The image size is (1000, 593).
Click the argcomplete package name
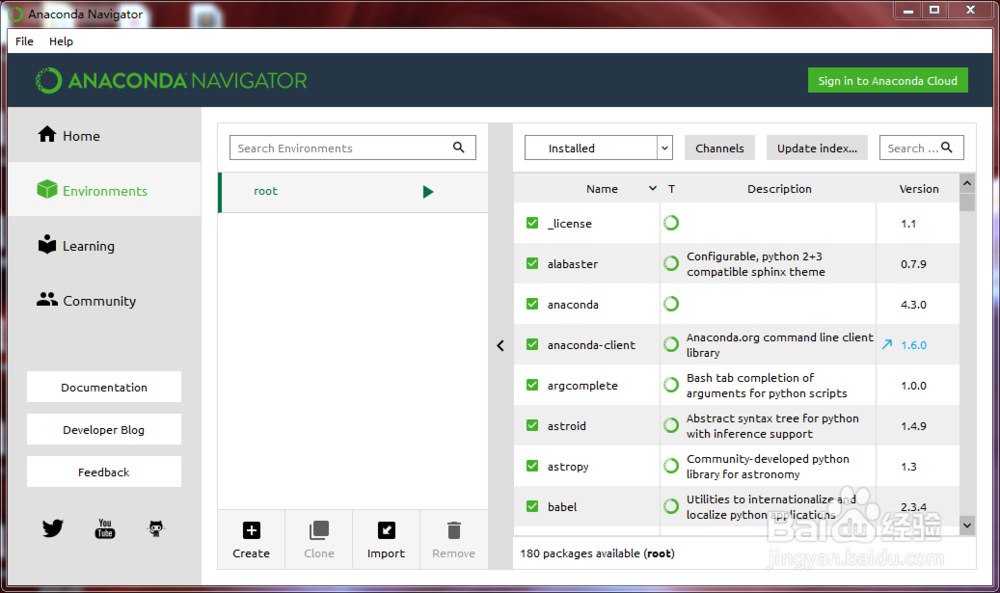(x=582, y=386)
